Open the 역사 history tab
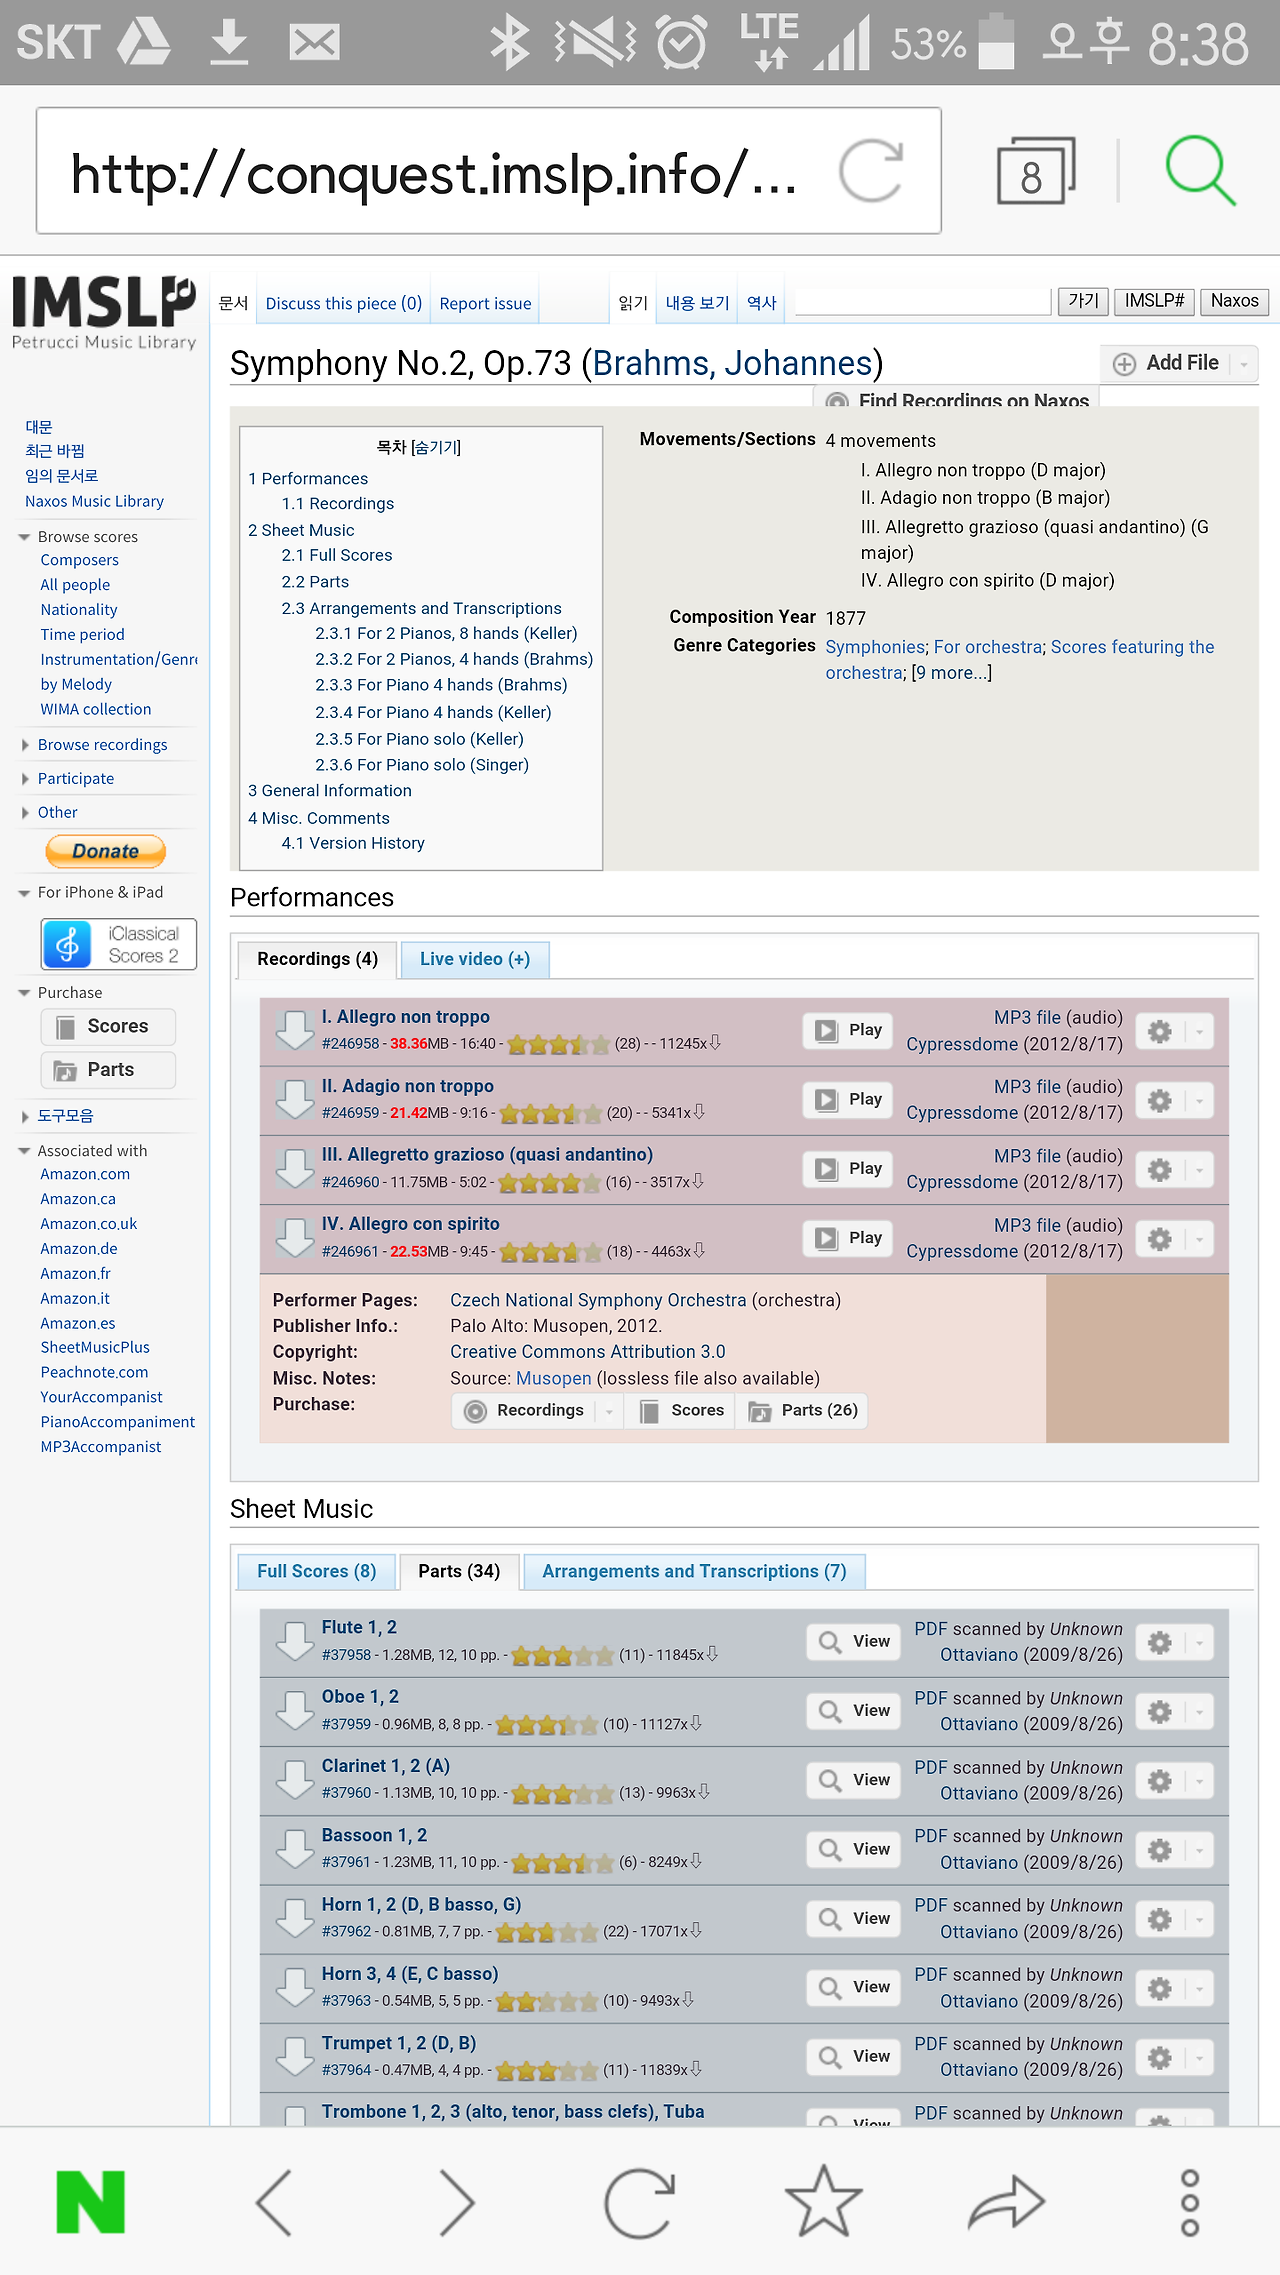Screen dimensions: 1280x2275 click(762, 302)
